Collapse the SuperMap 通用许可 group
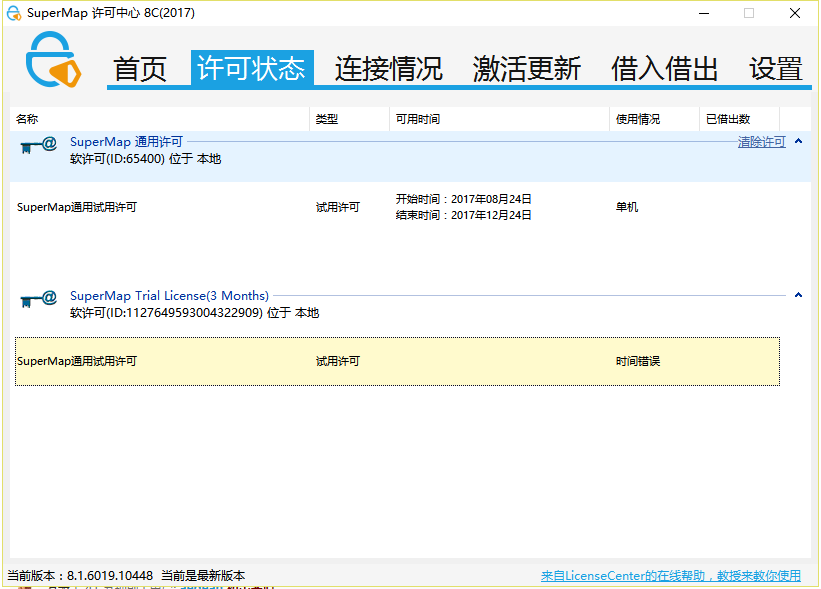 [x=798, y=141]
